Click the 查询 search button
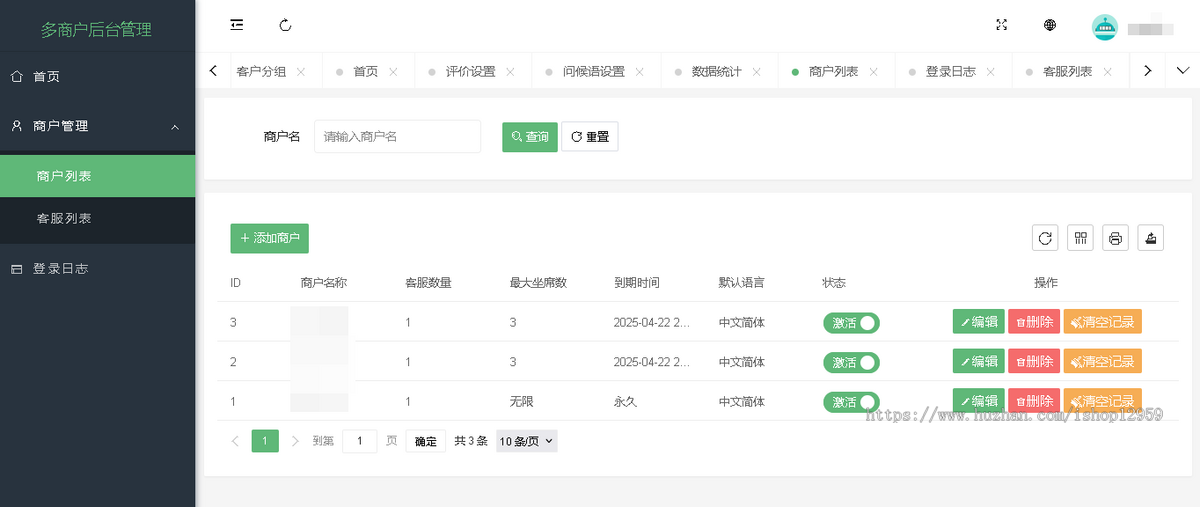Screen dimensions: 1200x507 coord(529,137)
